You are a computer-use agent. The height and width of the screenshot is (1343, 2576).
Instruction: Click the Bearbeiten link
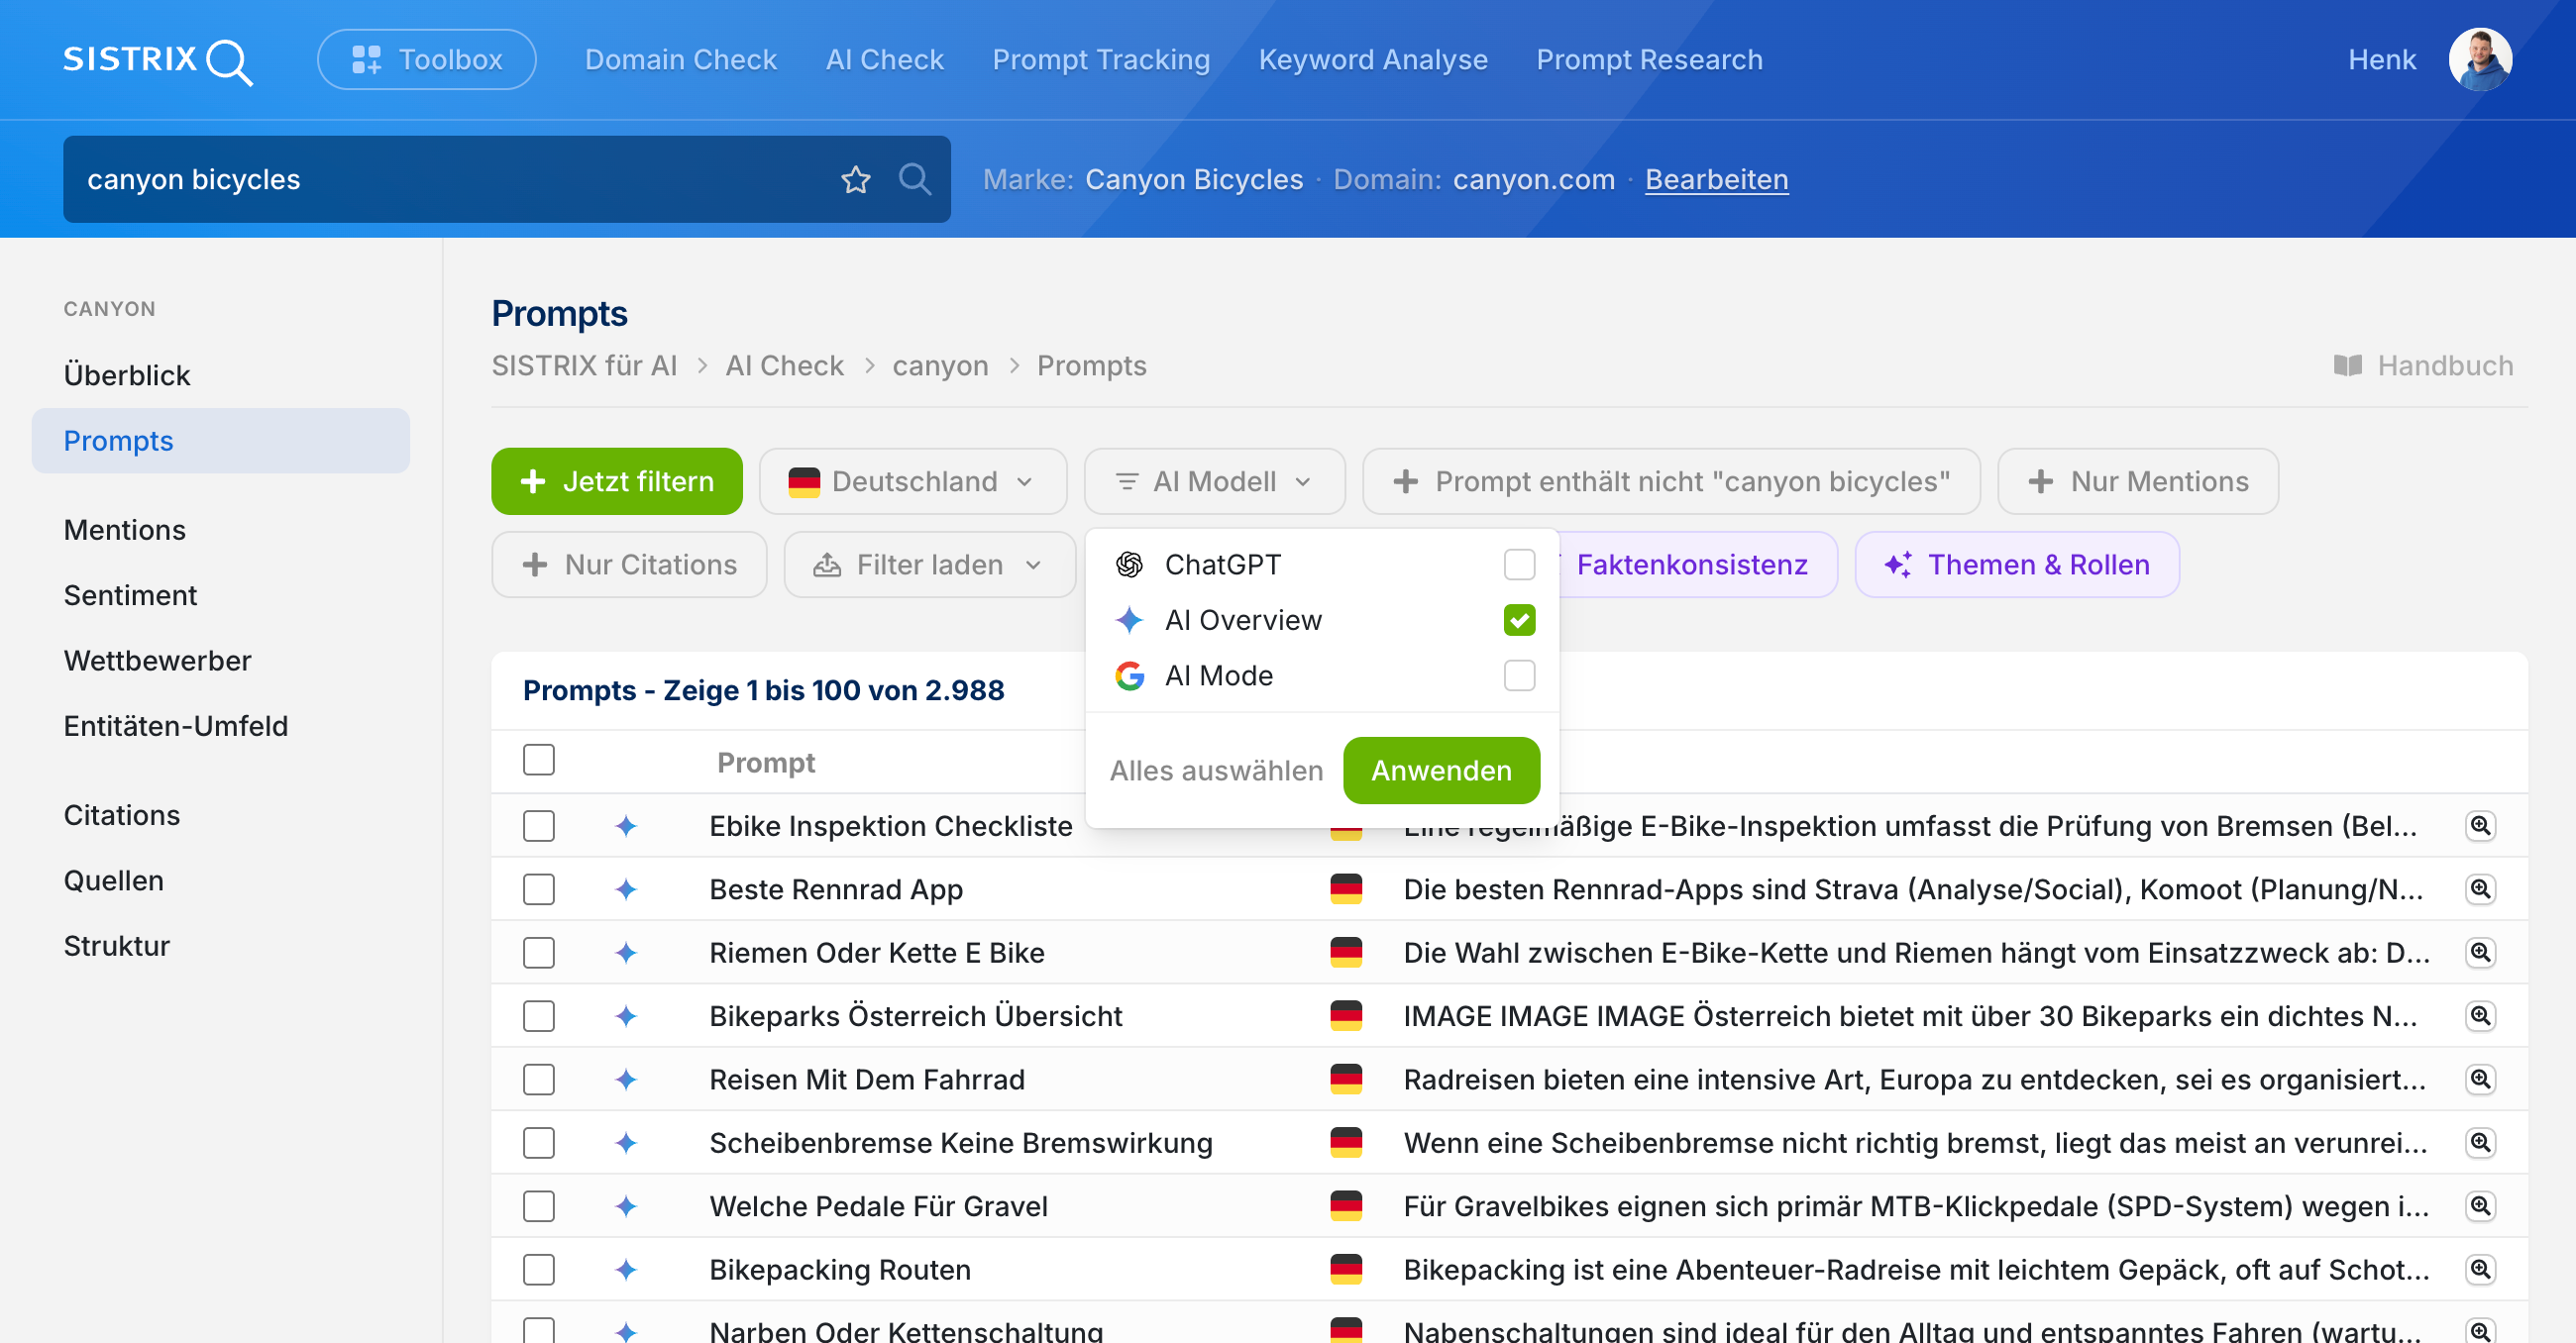pyautogui.click(x=1716, y=180)
